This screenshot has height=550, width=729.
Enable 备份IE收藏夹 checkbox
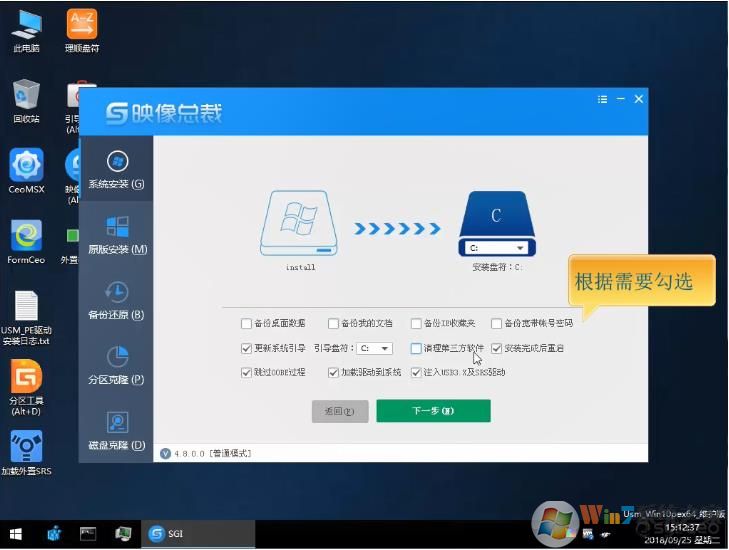pyautogui.click(x=416, y=323)
